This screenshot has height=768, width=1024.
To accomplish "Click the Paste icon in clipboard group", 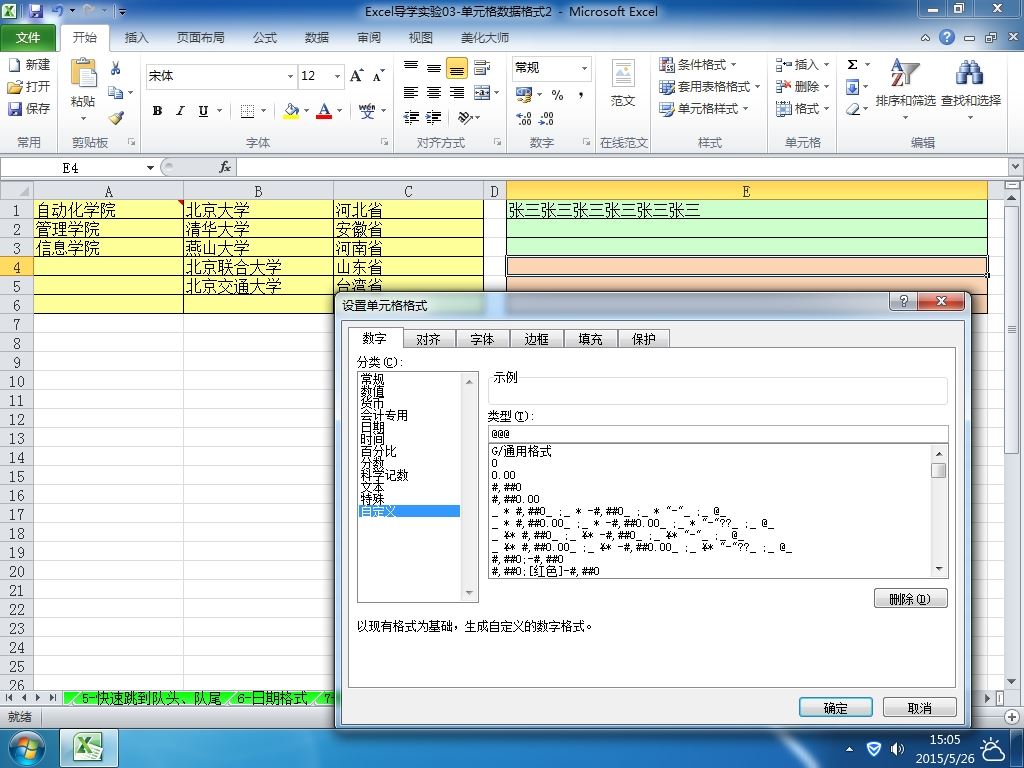I will [84, 73].
